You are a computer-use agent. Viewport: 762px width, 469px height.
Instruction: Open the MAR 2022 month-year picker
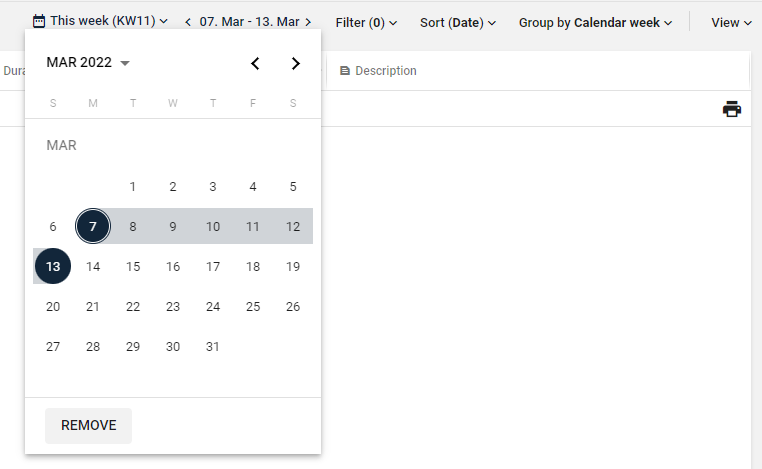point(88,63)
